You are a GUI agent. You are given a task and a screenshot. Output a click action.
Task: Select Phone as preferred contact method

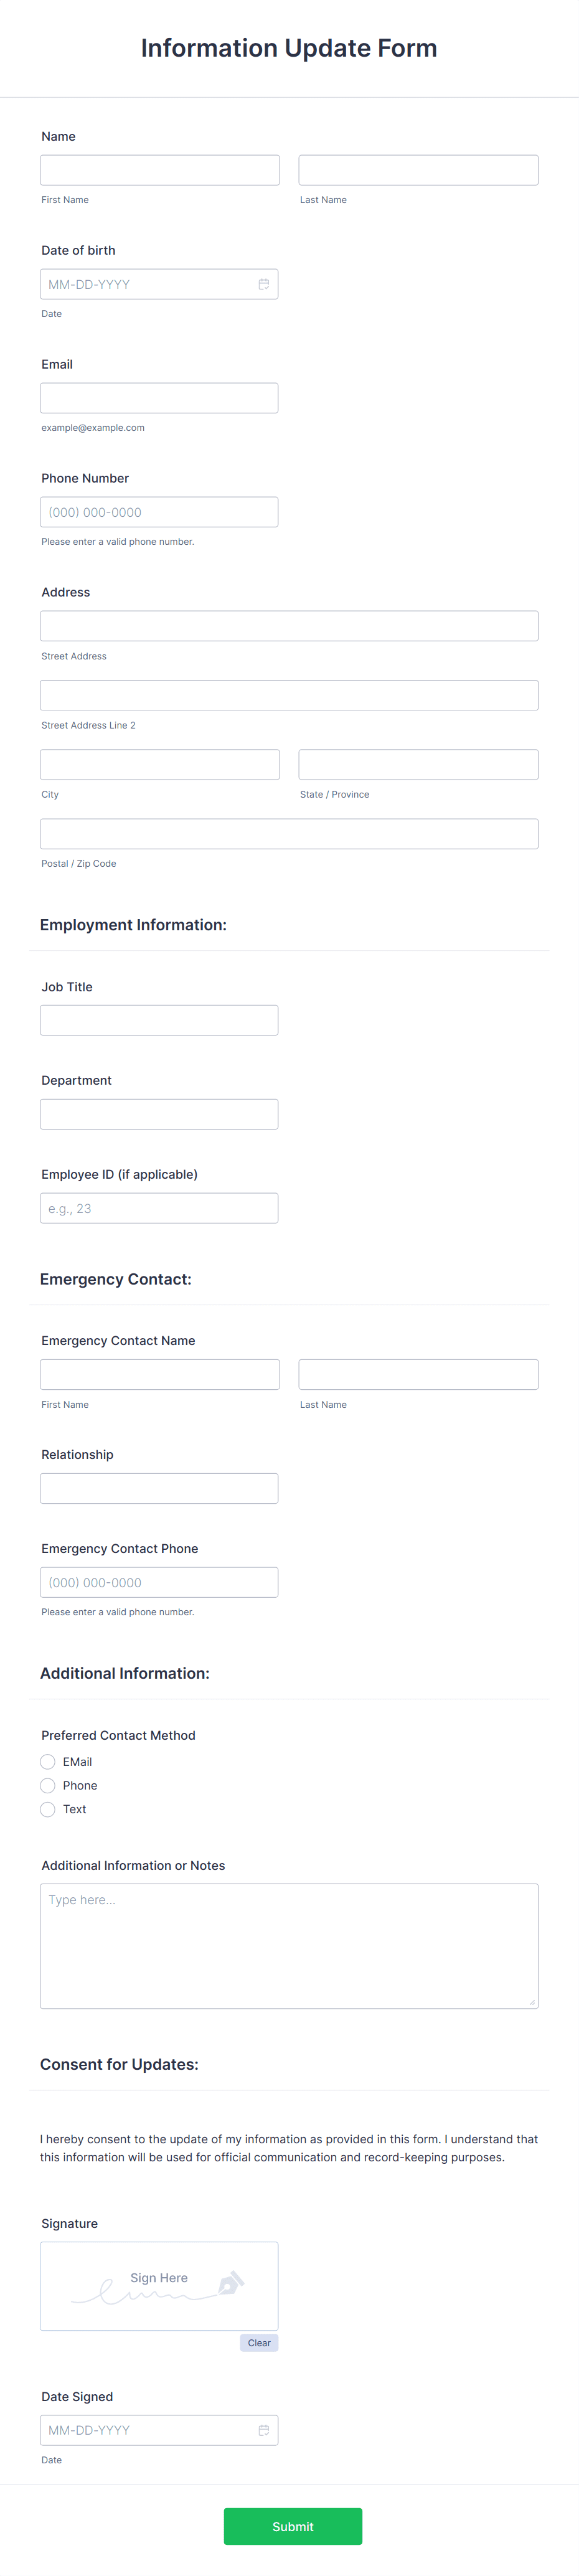coord(47,1785)
